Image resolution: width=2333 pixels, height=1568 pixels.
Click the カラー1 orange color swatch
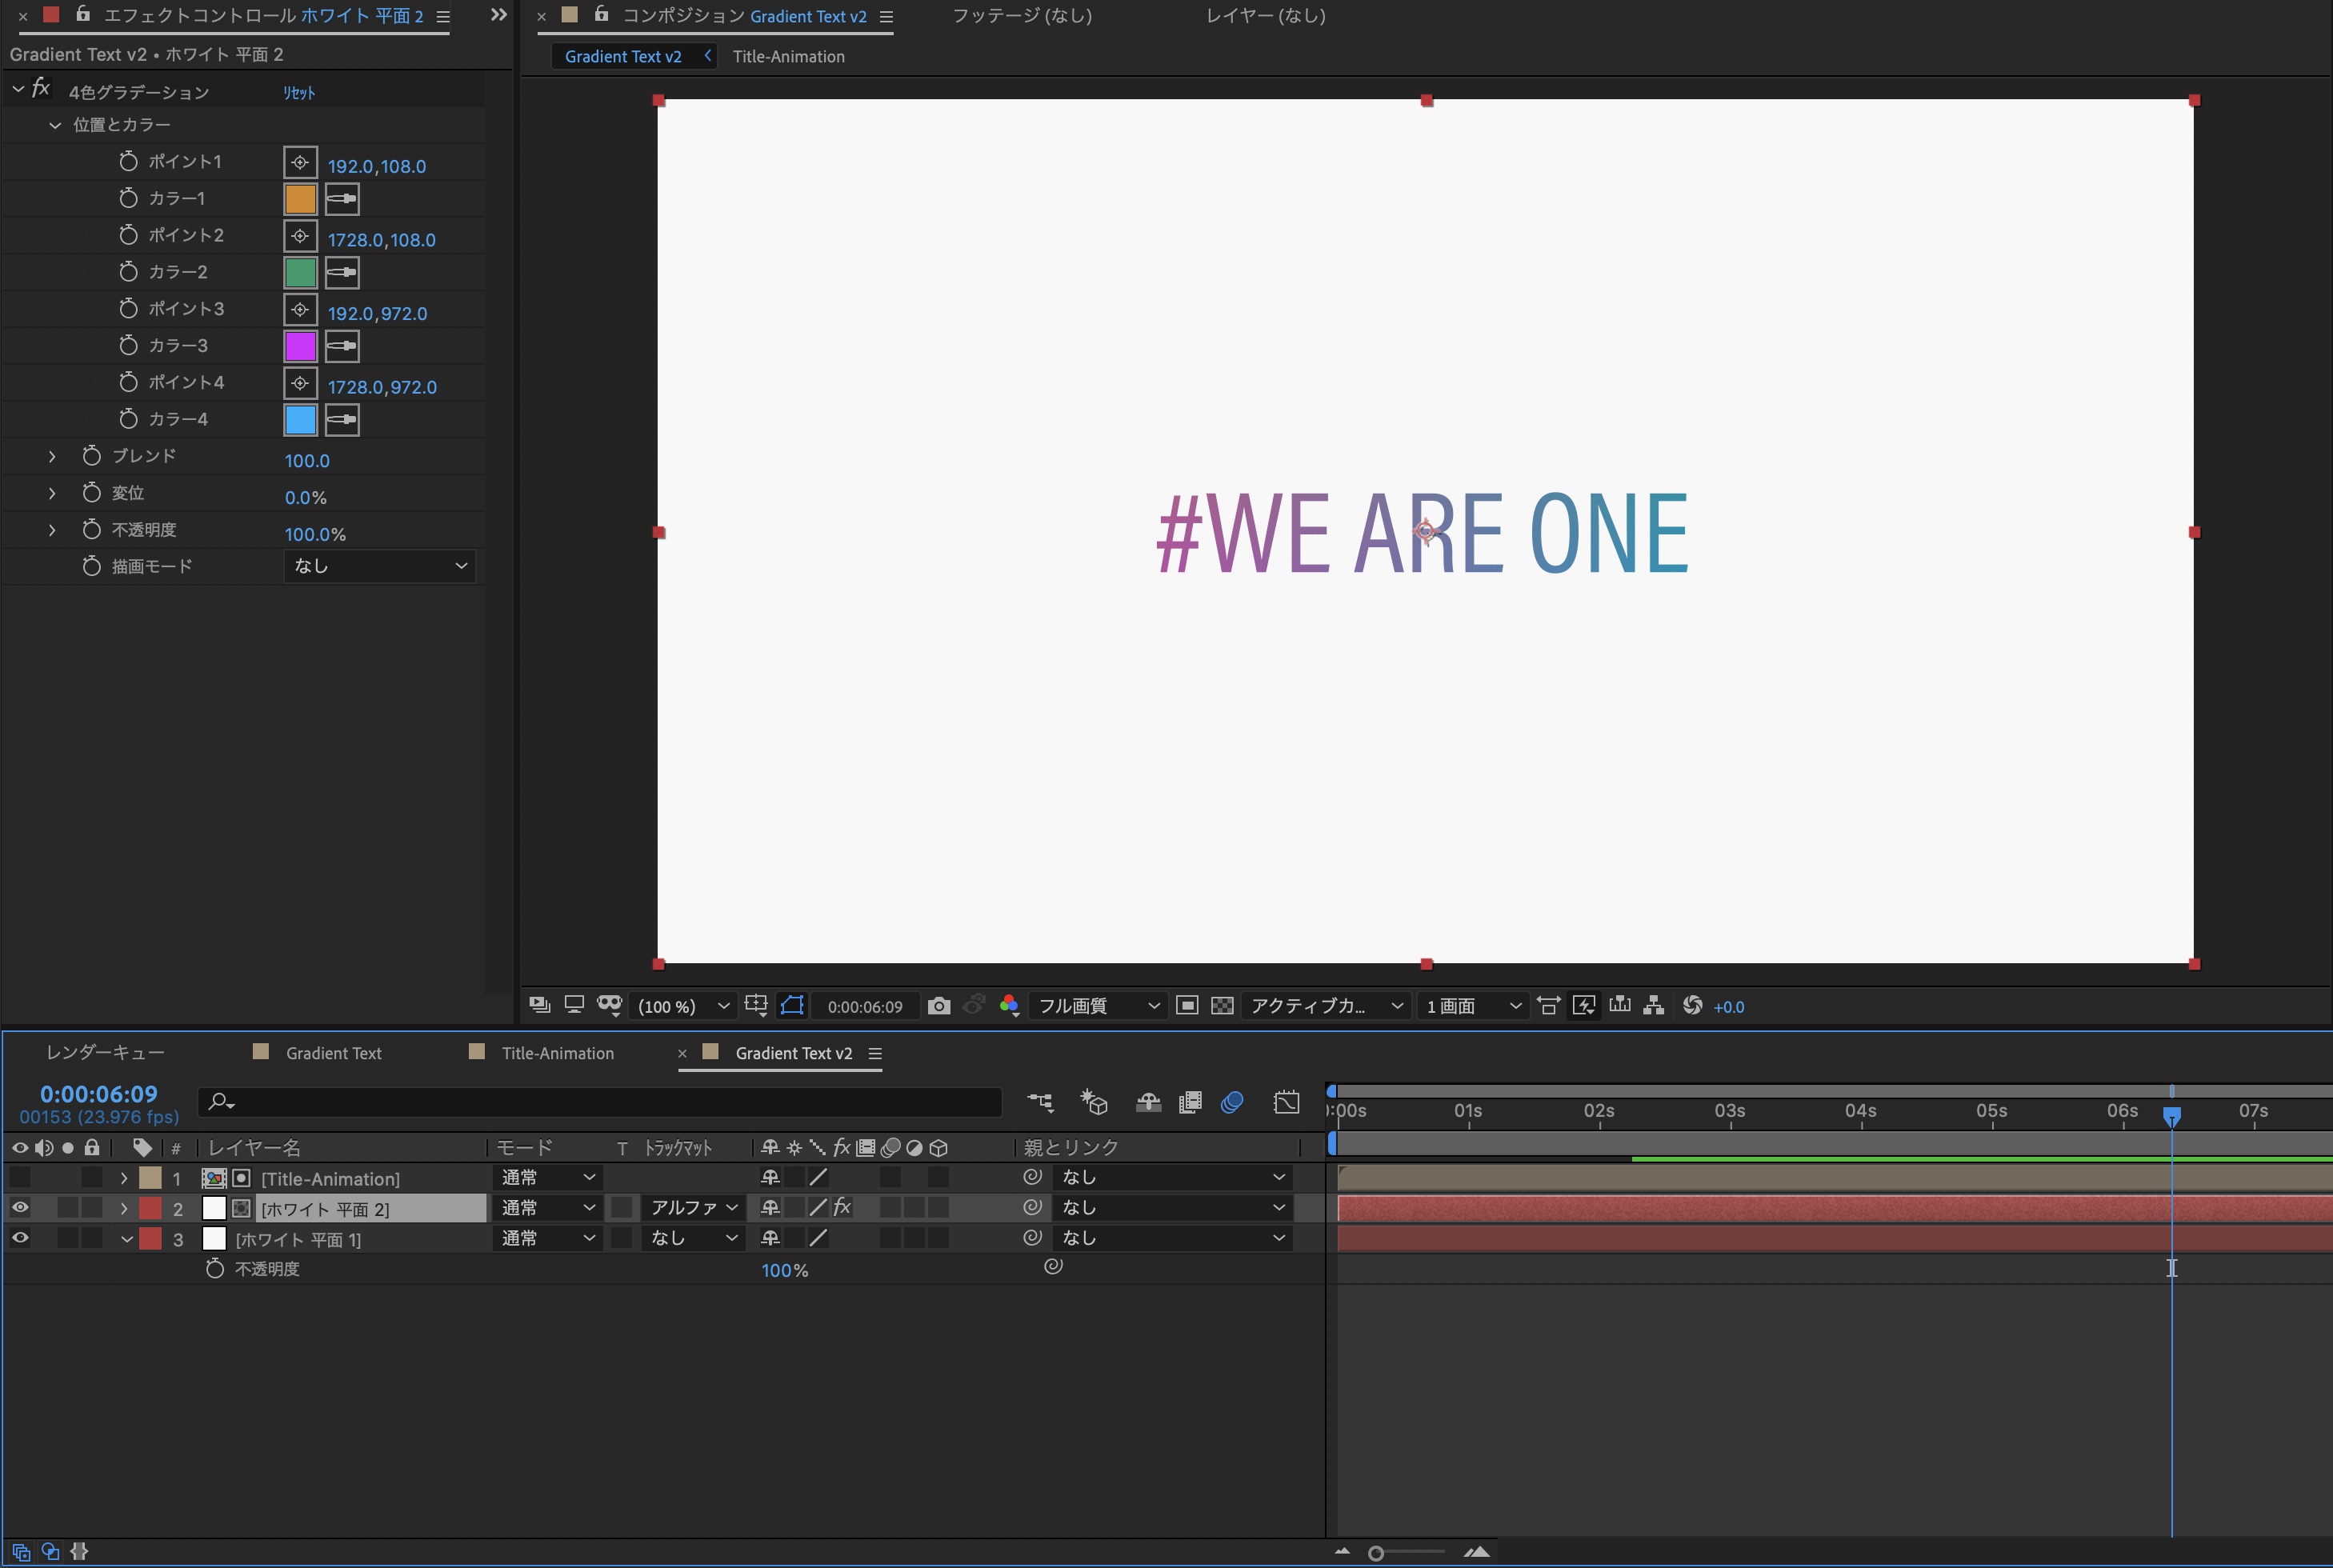[300, 199]
